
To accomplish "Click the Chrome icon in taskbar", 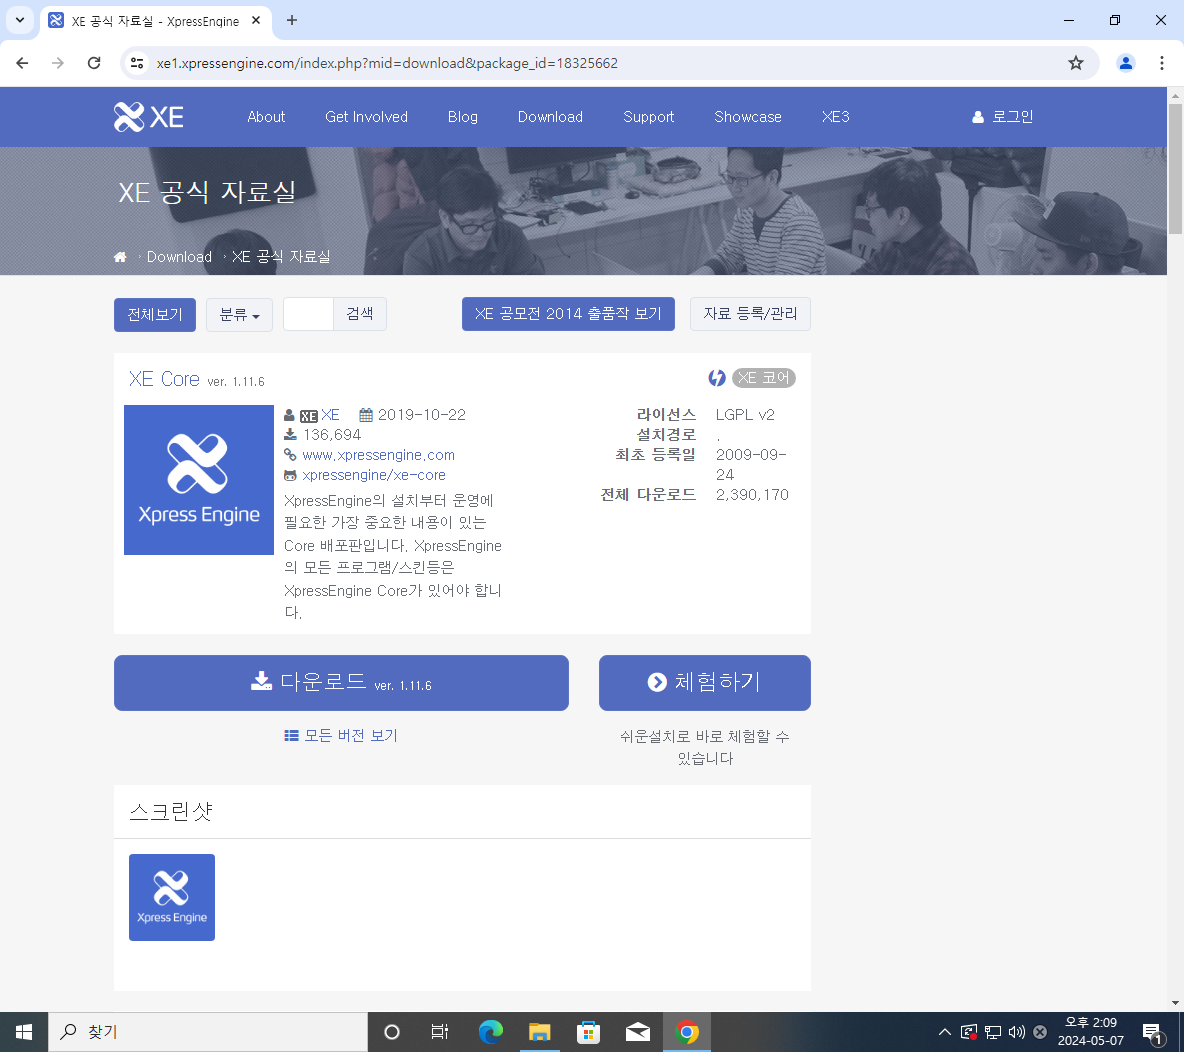I will pos(687,1032).
